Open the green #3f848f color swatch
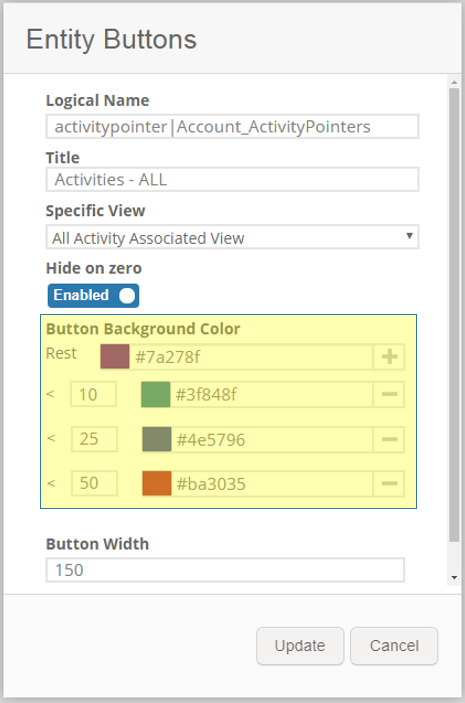This screenshot has width=465, height=703. (x=156, y=395)
